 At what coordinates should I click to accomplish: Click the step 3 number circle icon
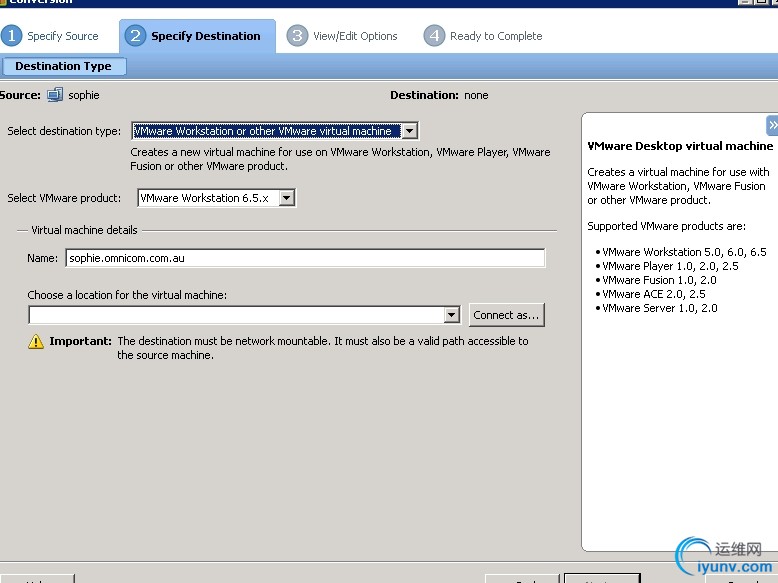[297, 36]
